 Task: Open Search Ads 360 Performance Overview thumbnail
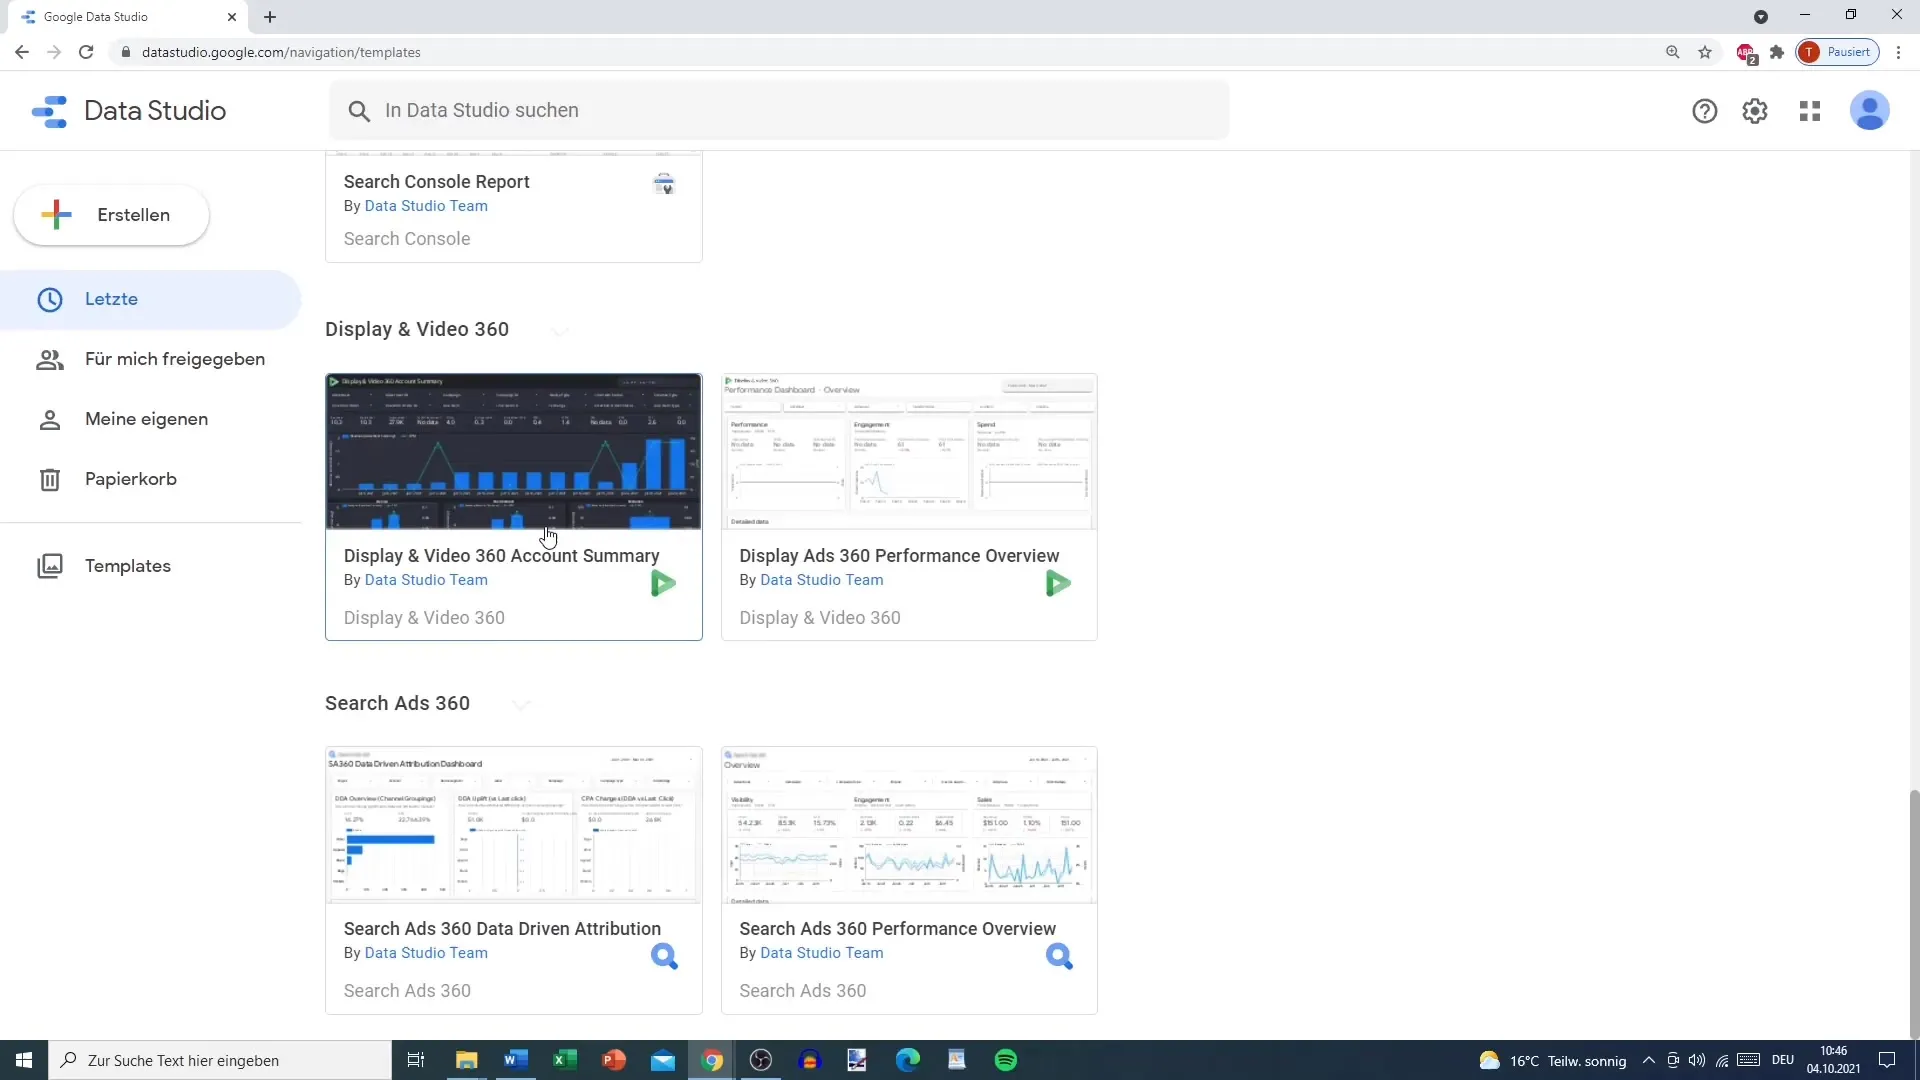(909, 825)
